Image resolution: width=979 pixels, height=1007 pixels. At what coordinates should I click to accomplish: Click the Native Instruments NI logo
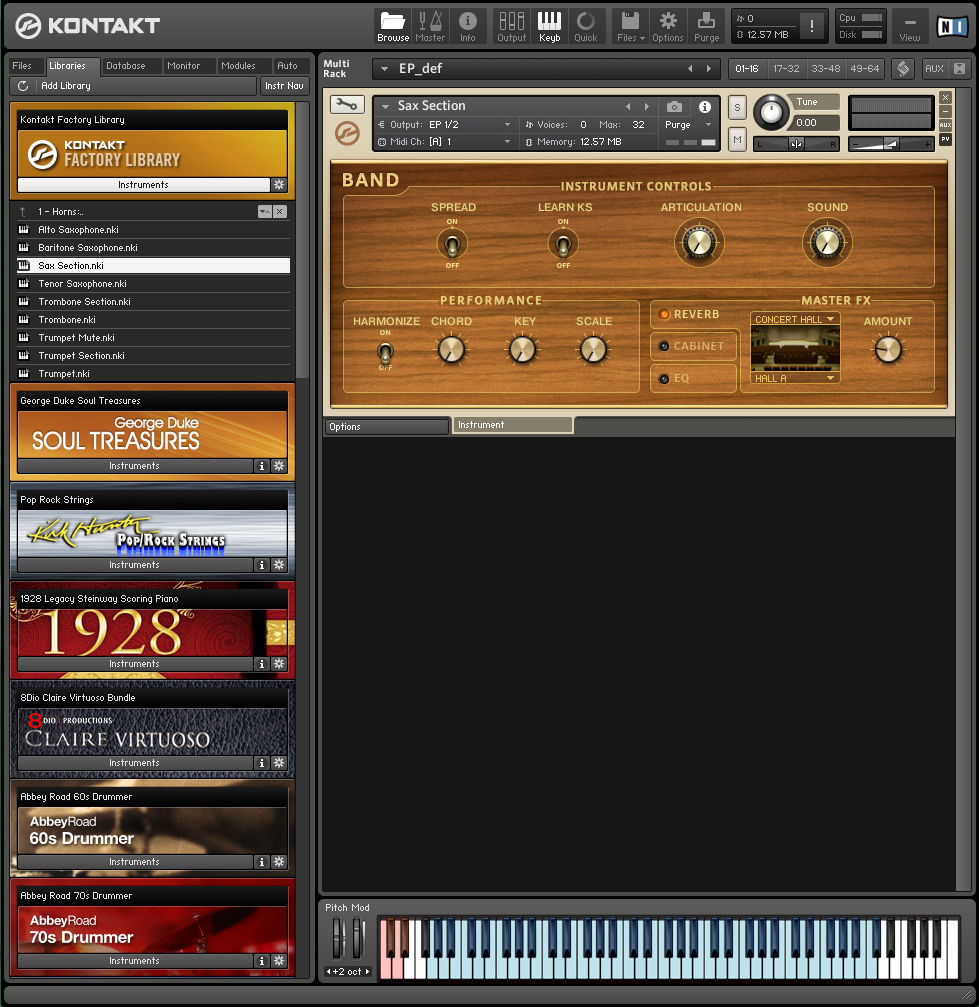[x=952, y=26]
